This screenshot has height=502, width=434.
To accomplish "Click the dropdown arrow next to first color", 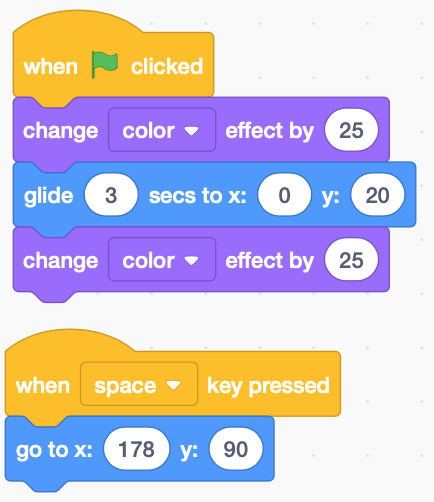I will pyautogui.click(x=192, y=131).
